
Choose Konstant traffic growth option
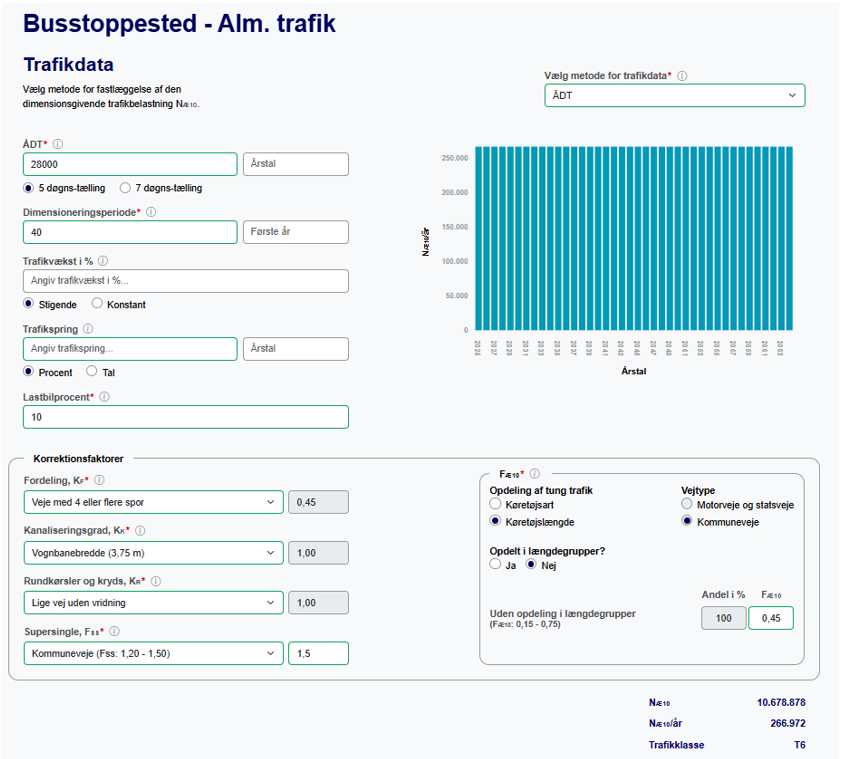click(97, 304)
